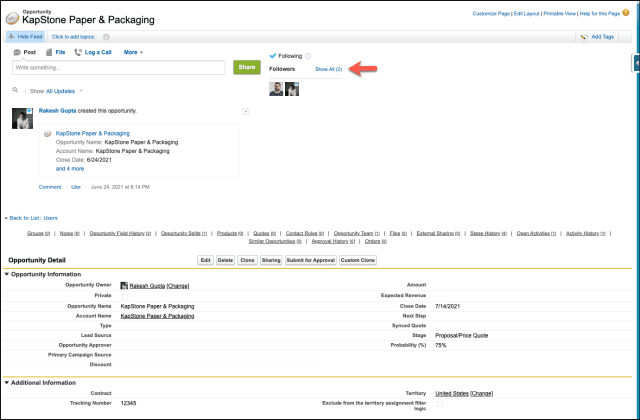Collapse the Additional Information section
Image resolution: width=640 pixels, height=420 pixels.
pos(7,382)
